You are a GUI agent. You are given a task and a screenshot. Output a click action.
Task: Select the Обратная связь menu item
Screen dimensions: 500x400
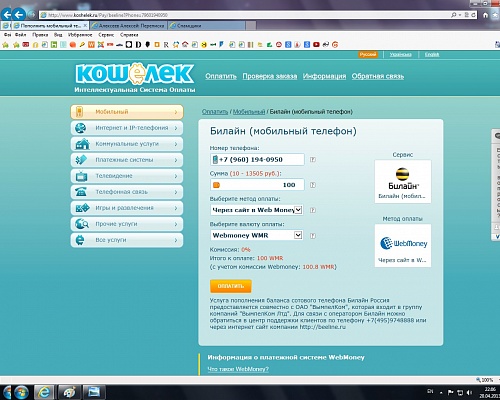pos(378,76)
